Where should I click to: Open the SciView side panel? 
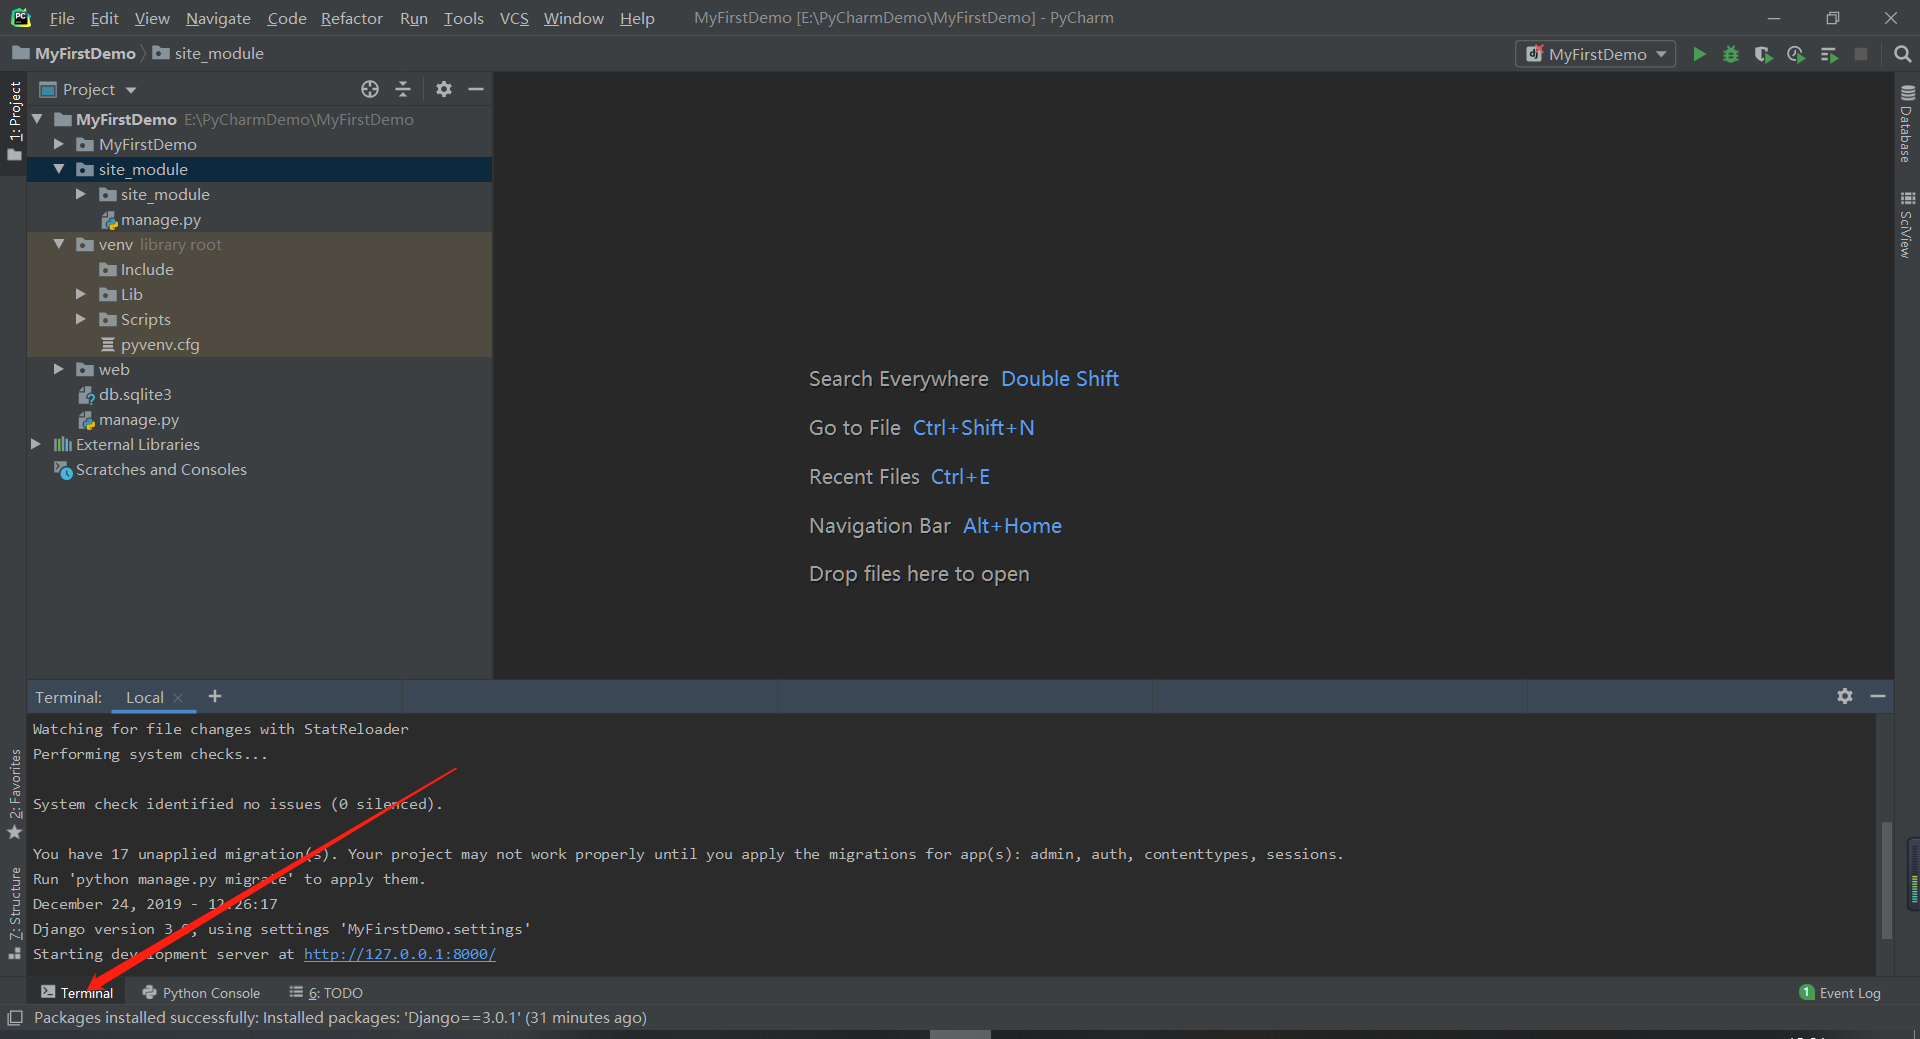[x=1907, y=224]
